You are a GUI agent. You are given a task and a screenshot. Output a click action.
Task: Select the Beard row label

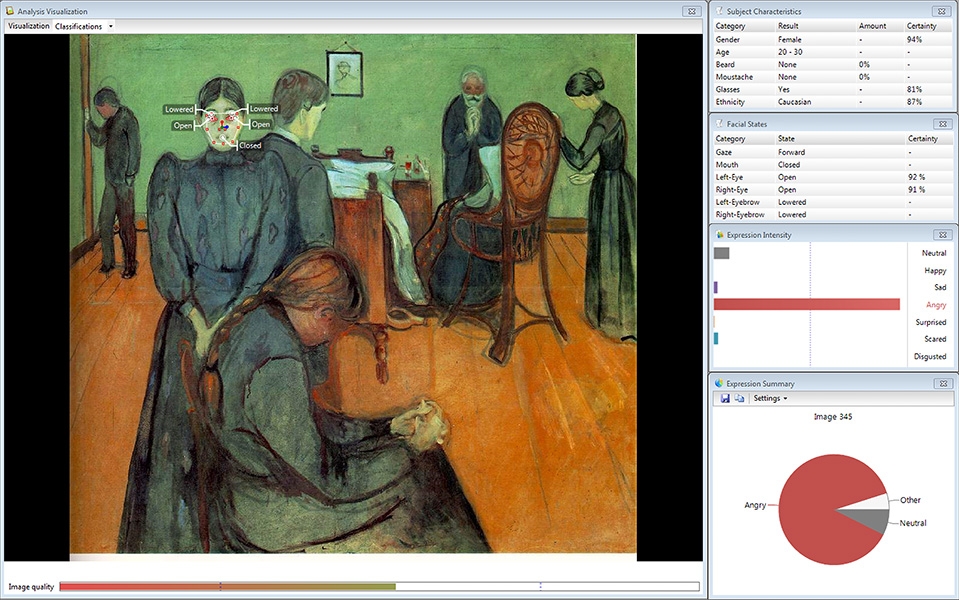[x=725, y=64]
